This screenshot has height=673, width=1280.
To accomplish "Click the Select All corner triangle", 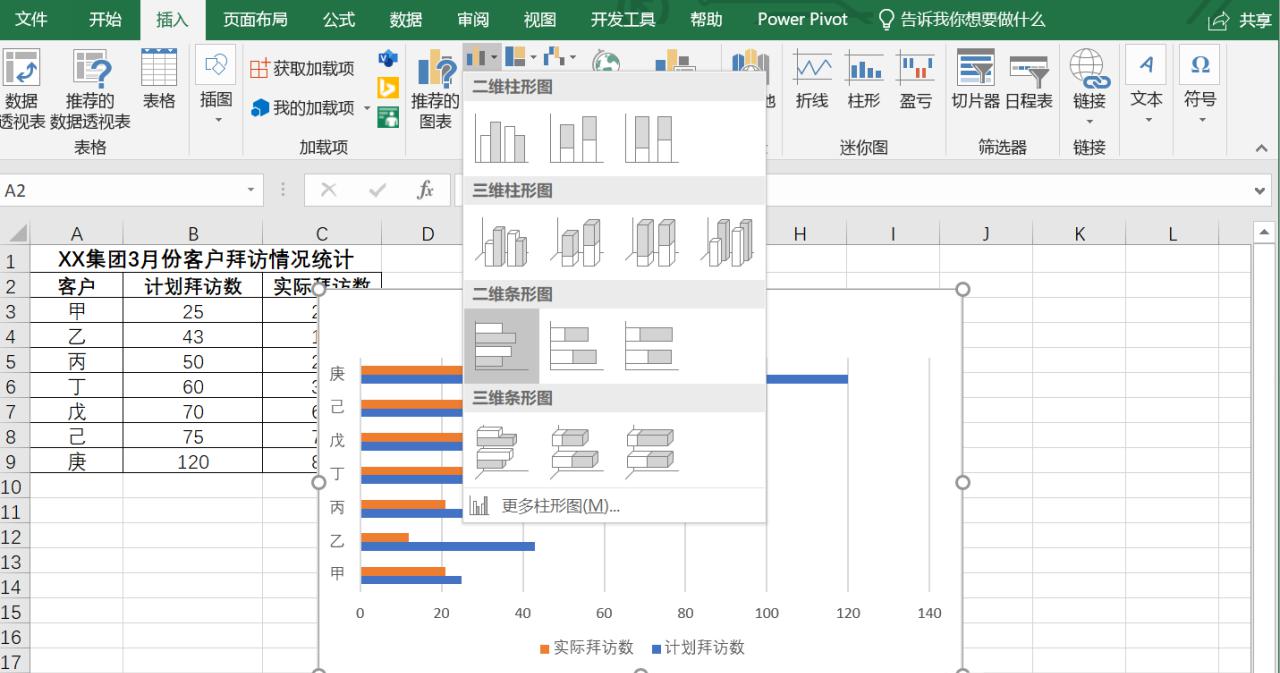I will coord(18,234).
